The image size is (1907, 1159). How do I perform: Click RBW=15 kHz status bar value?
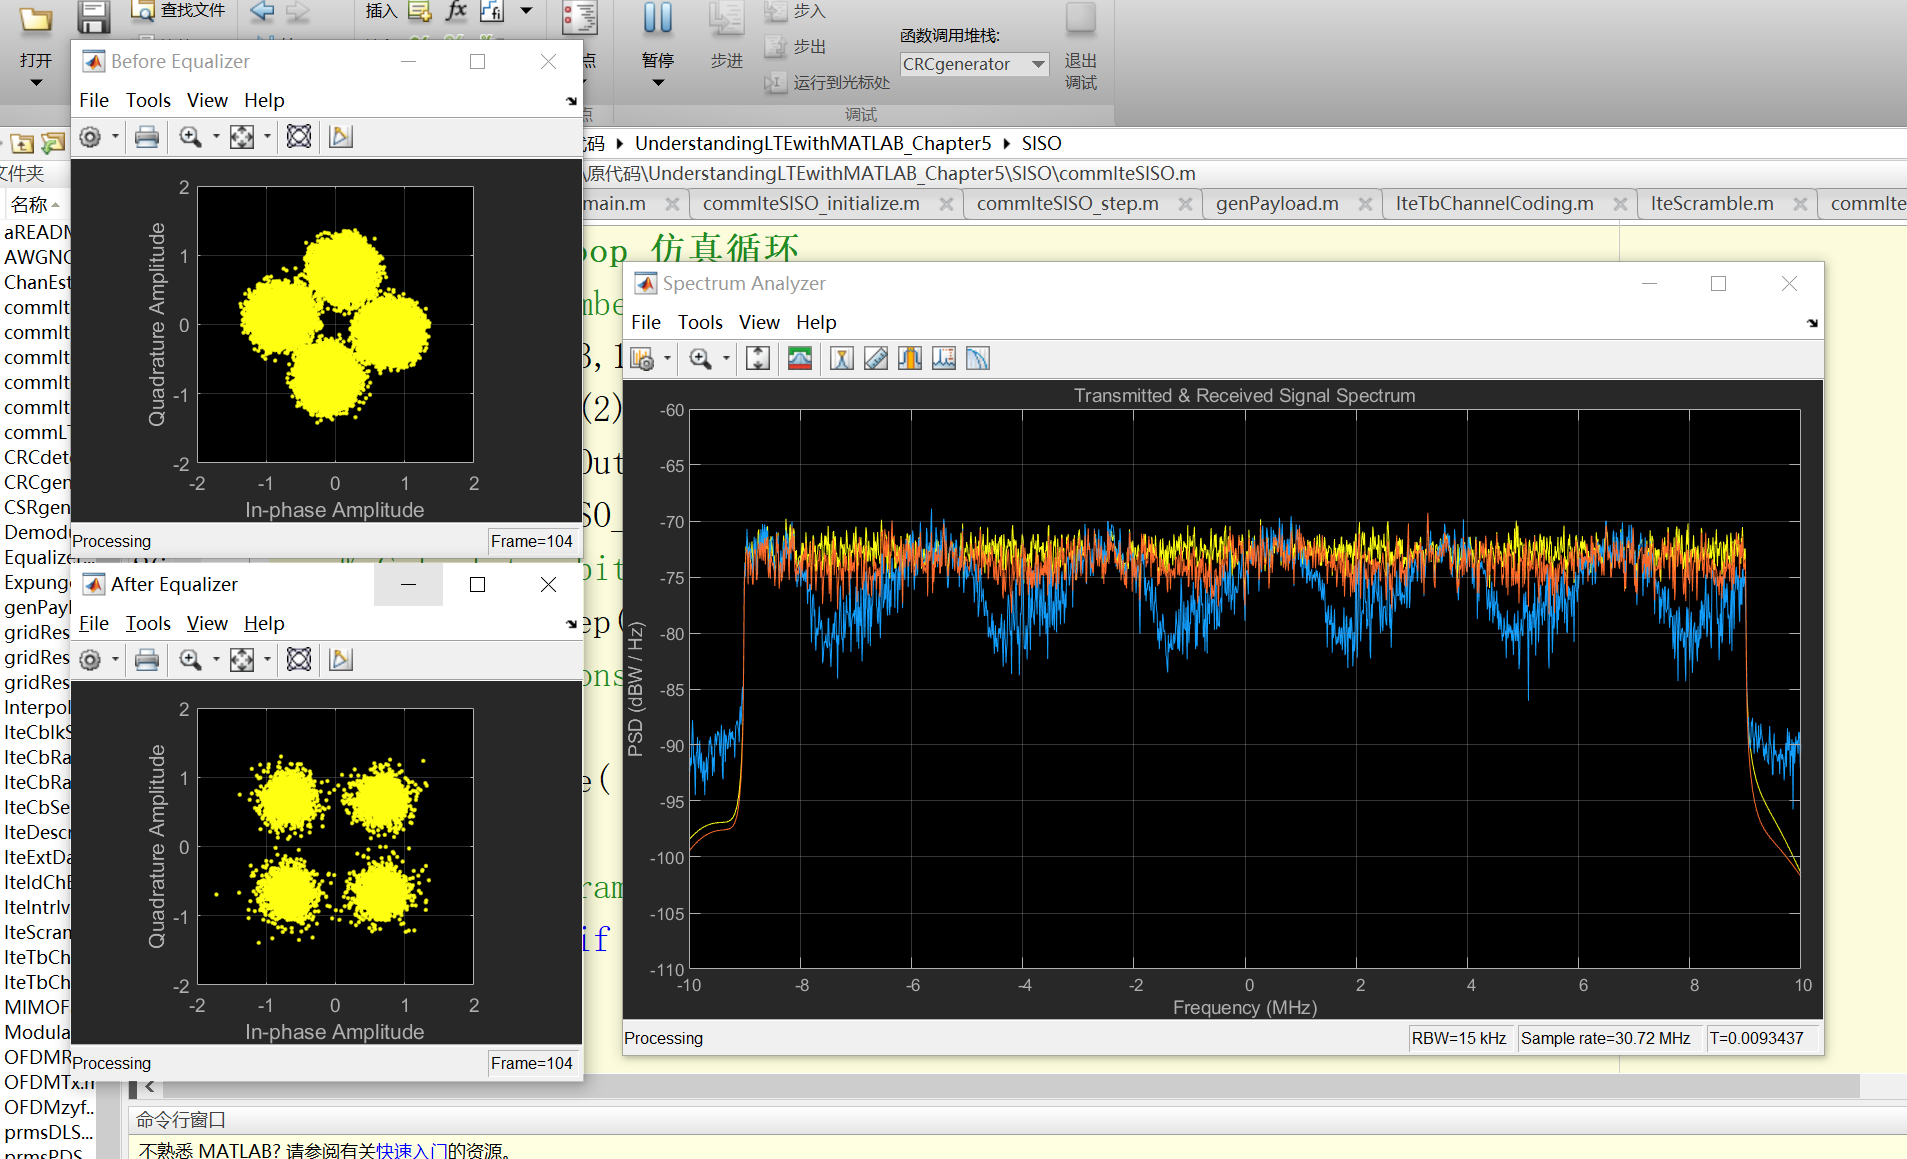pyautogui.click(x=1459, y=1038)
